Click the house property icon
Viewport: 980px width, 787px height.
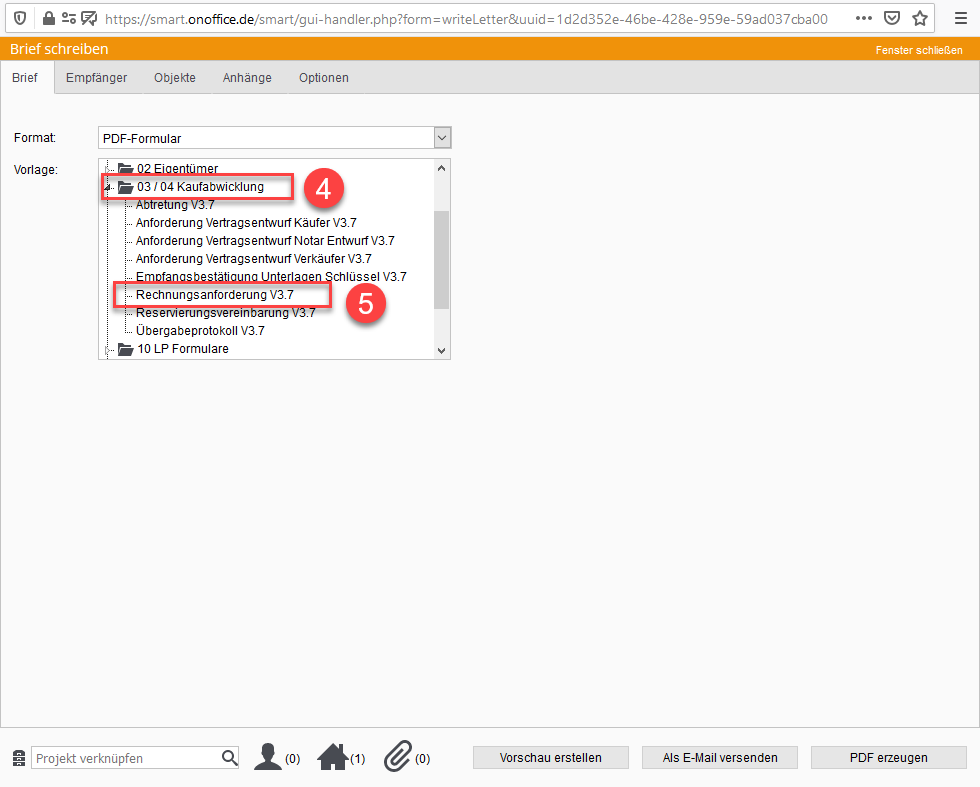(332, 757)
